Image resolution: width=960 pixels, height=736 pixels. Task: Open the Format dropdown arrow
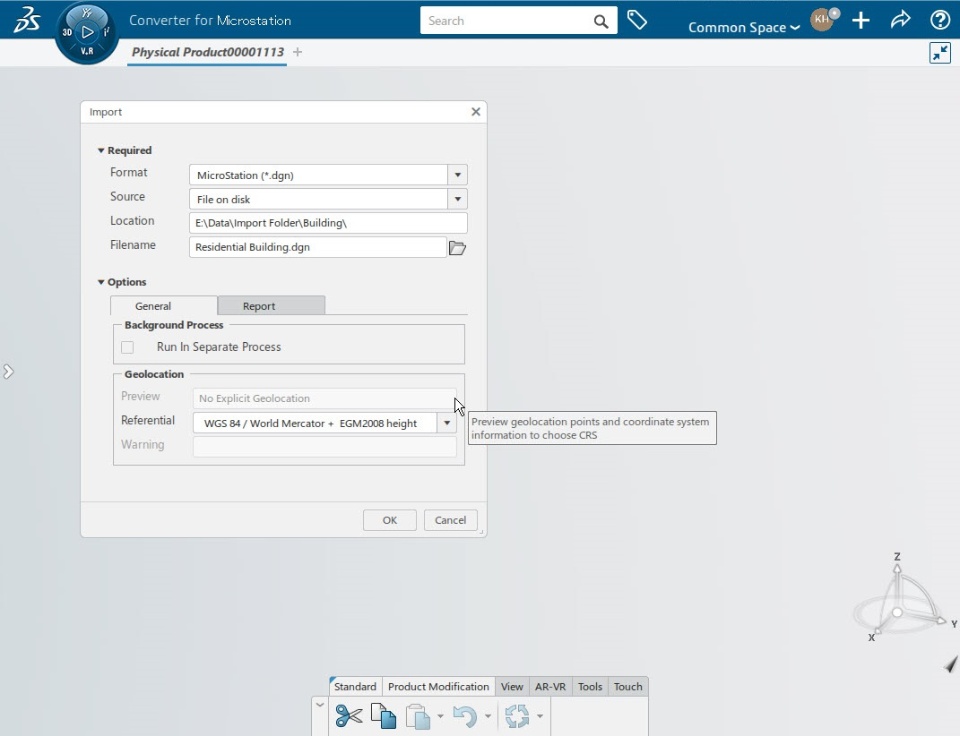click(x=457, y=175)
